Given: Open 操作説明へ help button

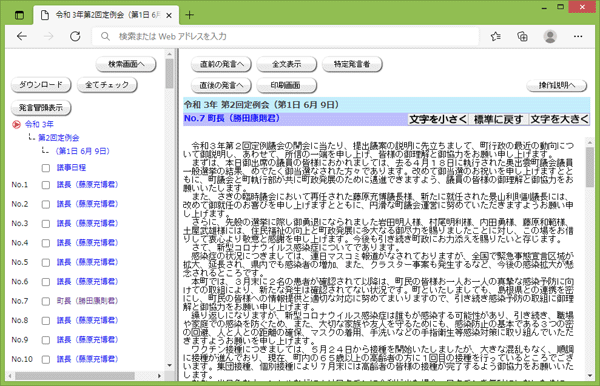Looking at the screenshot, I should [x=557, y=85].
